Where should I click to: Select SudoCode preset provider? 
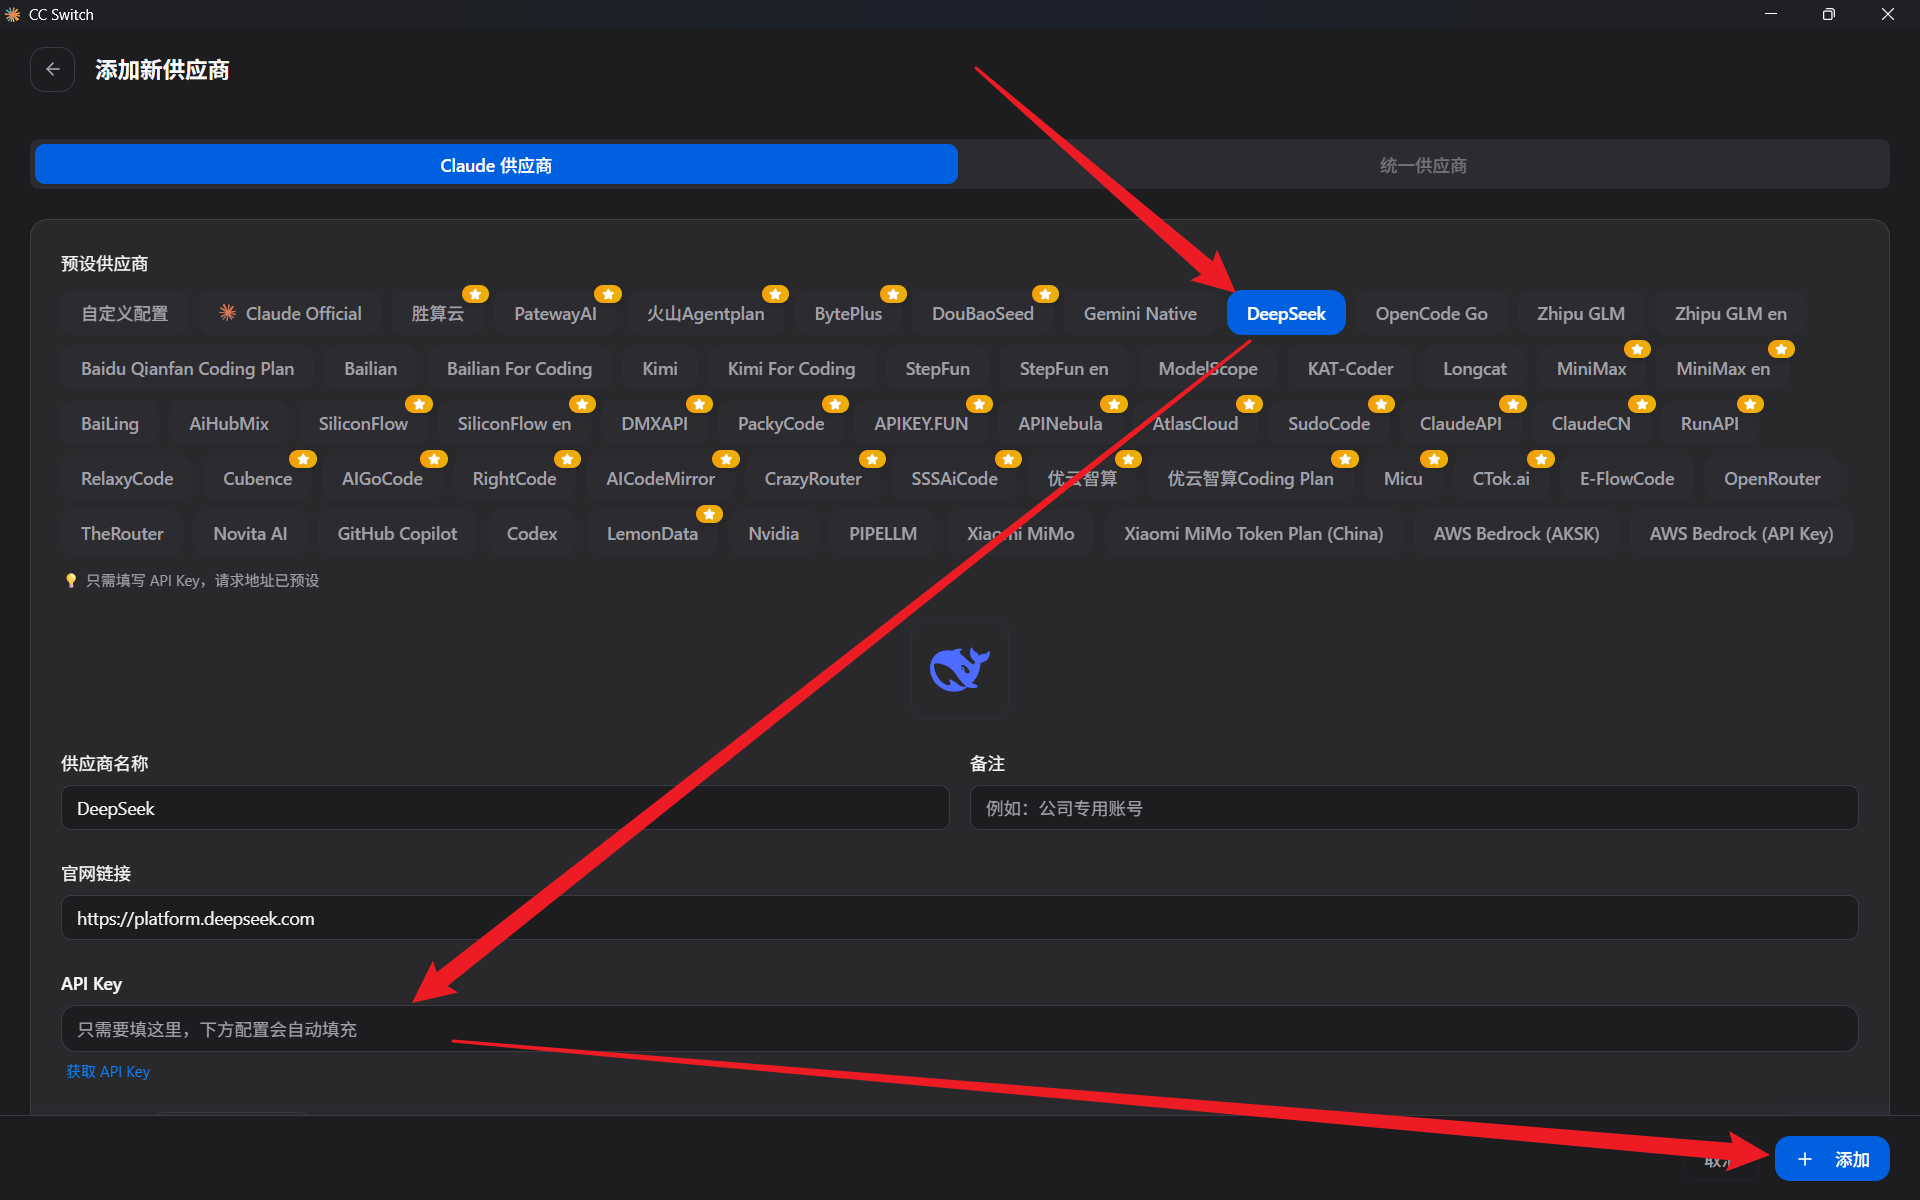coord(1329,423)
